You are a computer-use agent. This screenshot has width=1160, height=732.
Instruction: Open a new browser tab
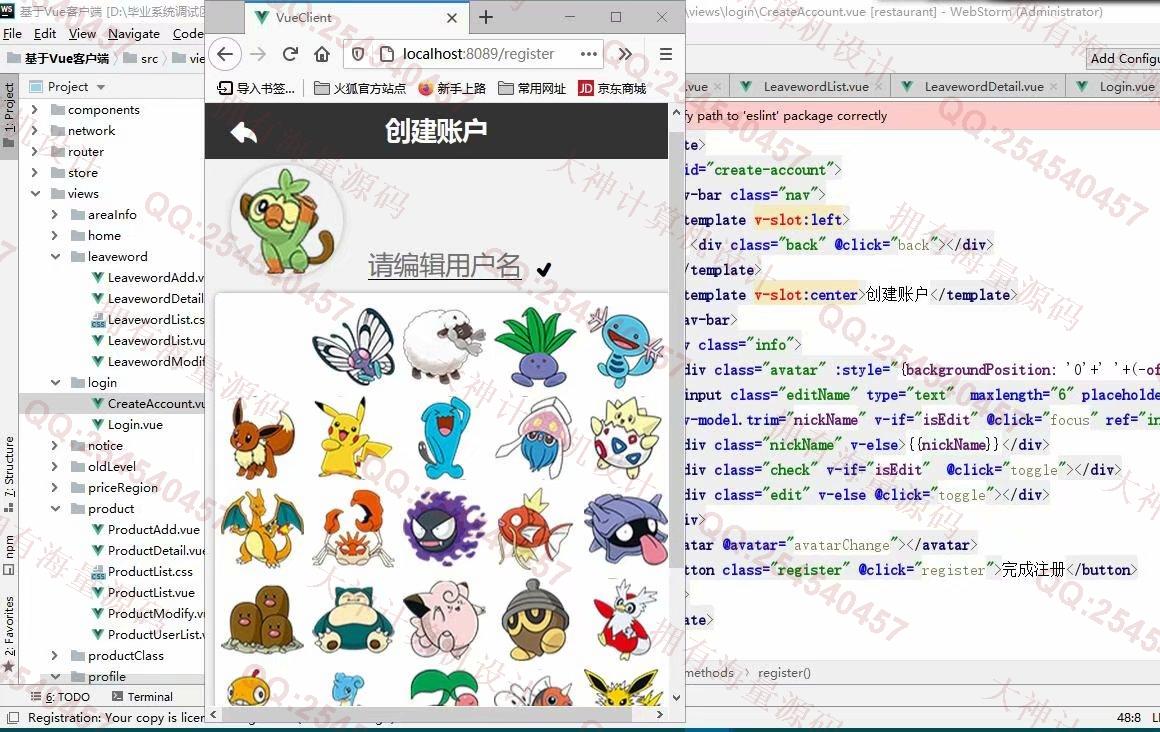(x=486, y=17)
